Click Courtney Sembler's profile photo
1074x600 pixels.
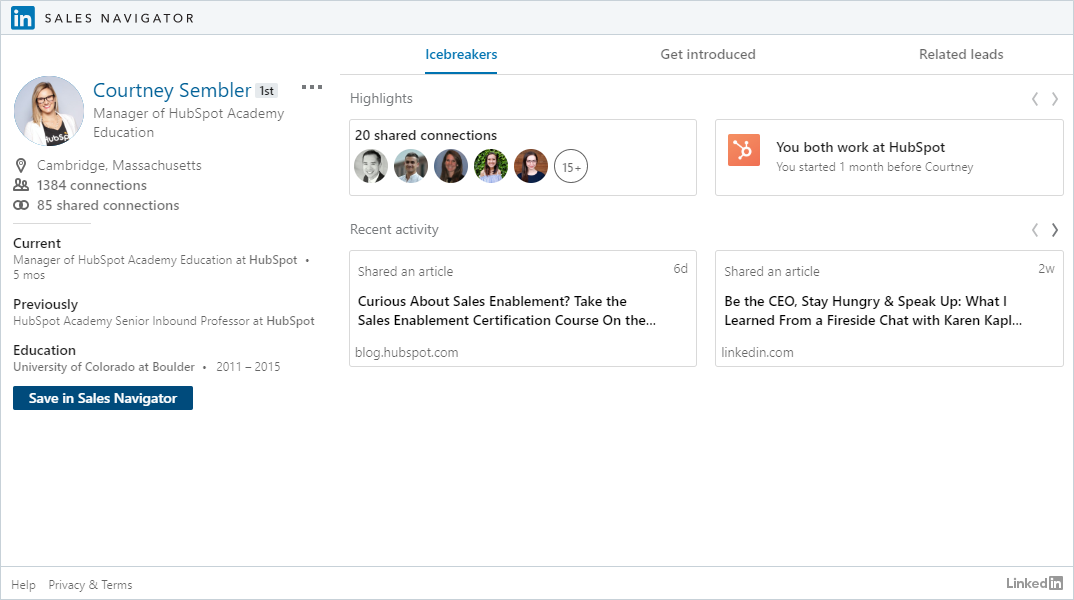[49, 111]
